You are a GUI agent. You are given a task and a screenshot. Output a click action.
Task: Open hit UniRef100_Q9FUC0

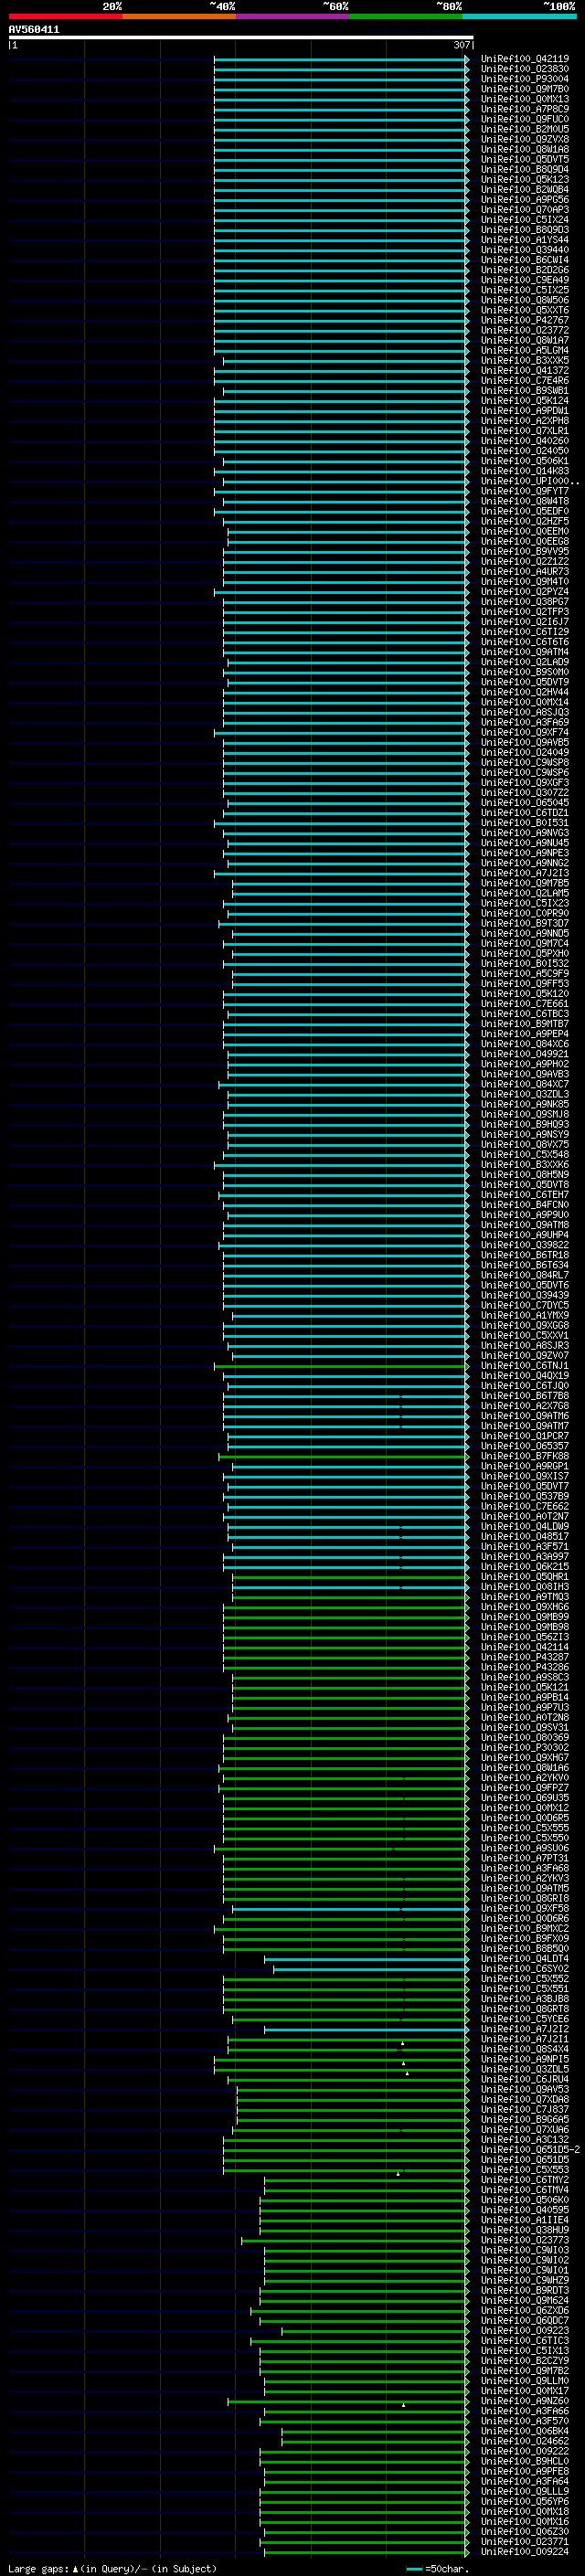point(525,119)
